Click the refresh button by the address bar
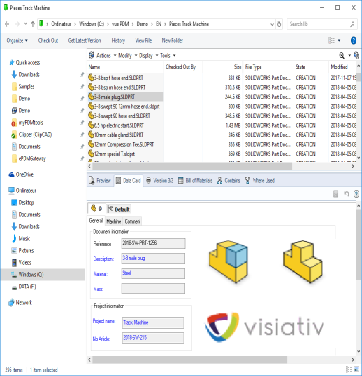Viewport: 362px width, 376px height. (x=279, y=24)
